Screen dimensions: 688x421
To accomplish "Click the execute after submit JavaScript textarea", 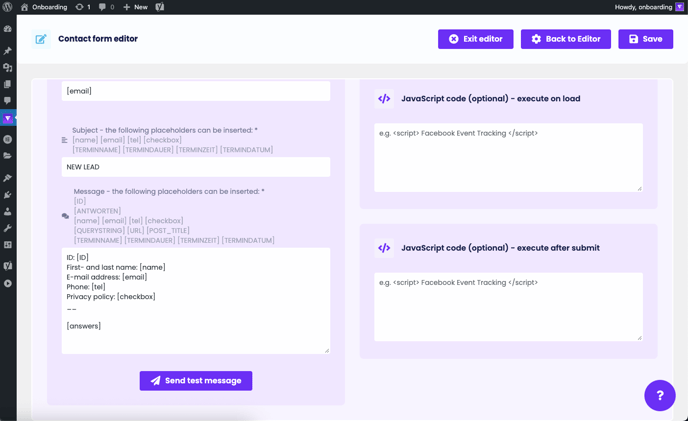I will pos(508,307).
